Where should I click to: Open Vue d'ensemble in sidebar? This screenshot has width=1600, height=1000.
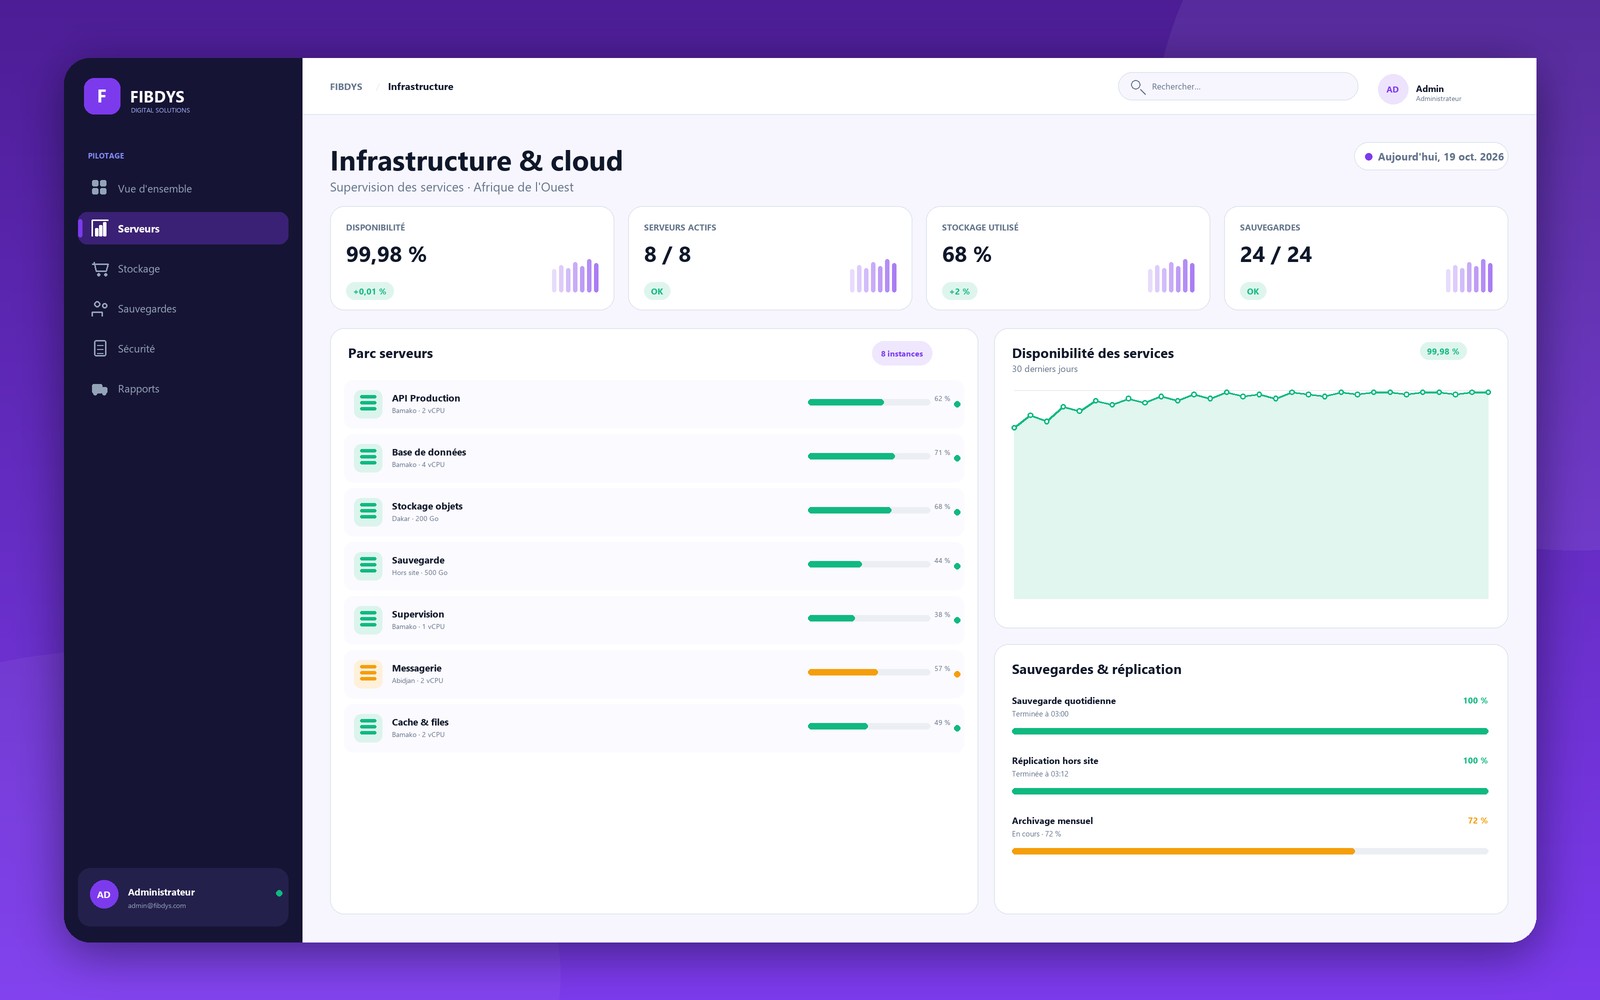[x=183, y=188]
